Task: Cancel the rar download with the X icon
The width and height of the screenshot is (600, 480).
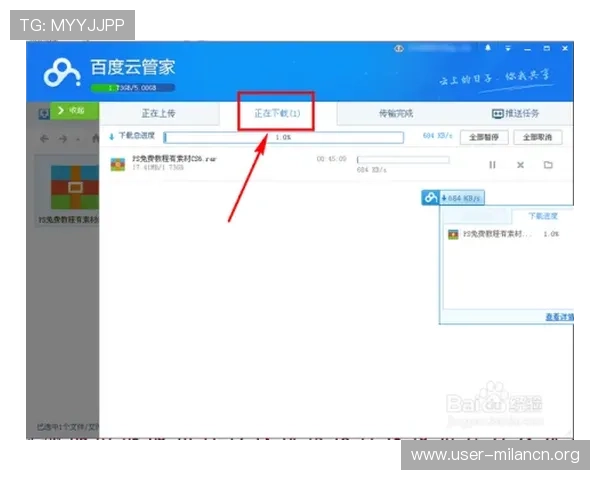Action: pos(520,165)
